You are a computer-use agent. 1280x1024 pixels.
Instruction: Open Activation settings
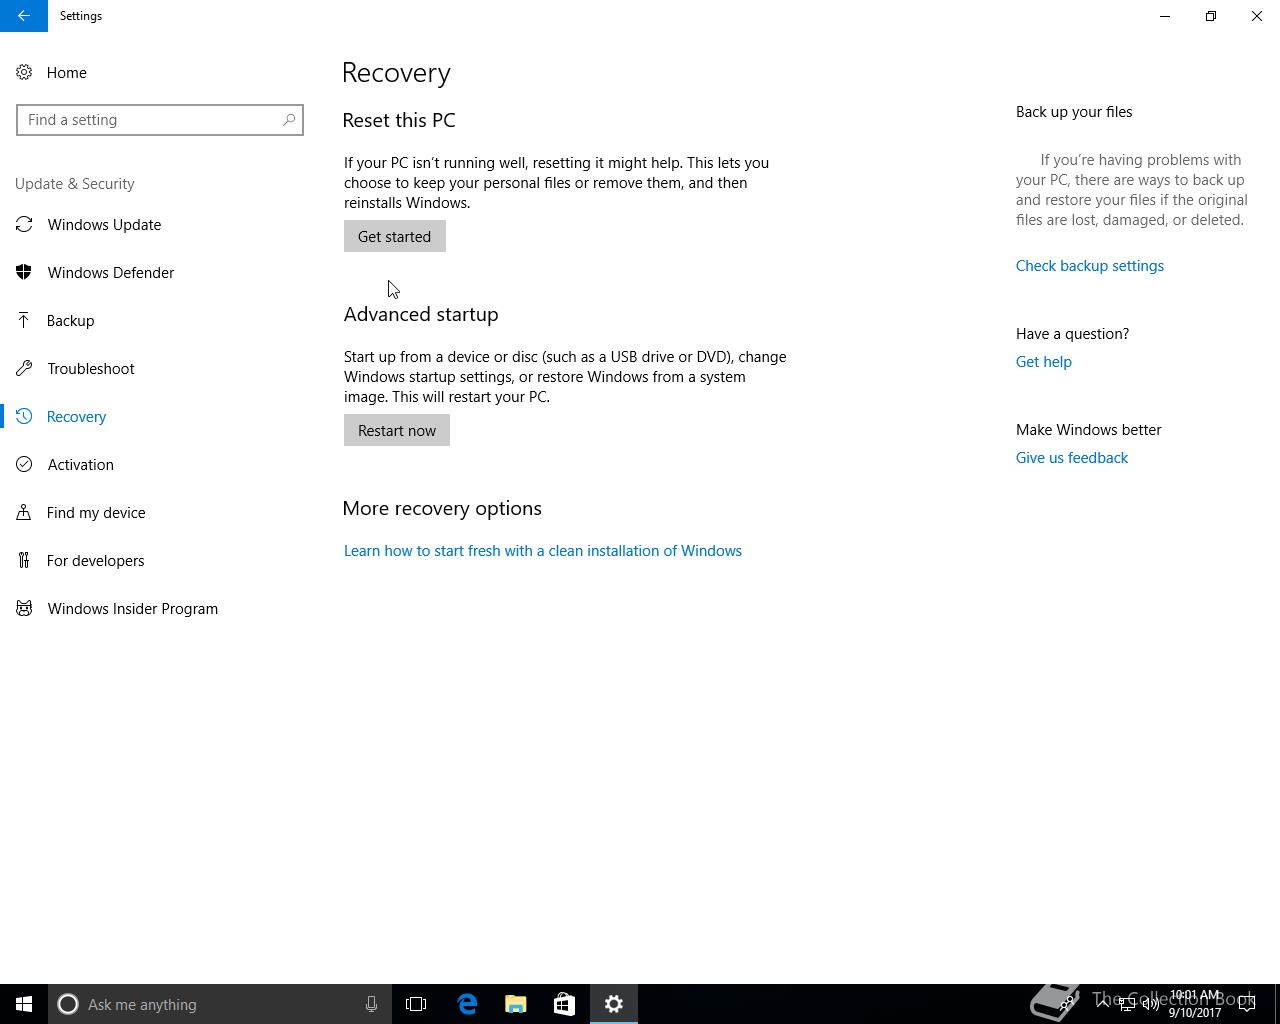coord(160,464)
